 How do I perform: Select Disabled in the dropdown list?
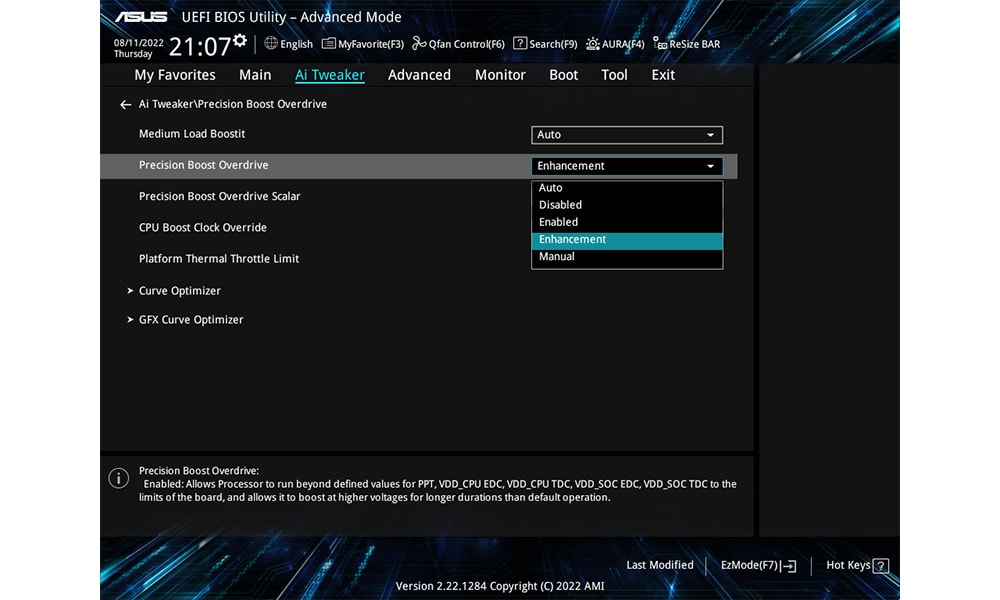627,205
